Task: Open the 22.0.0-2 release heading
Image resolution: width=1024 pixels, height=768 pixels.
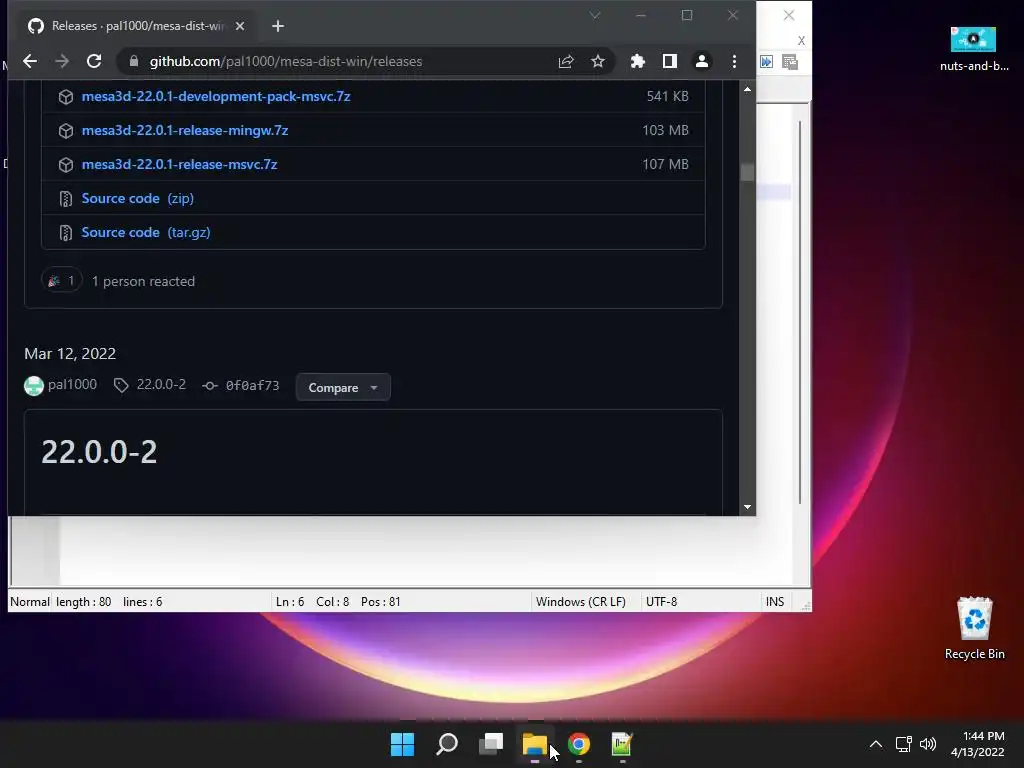Action: [99, 452]
